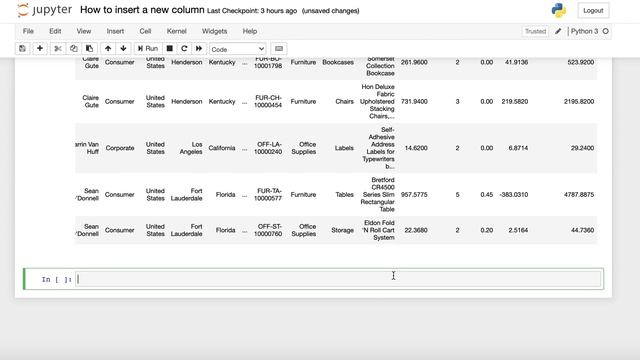This screenshot has width=640, height=360.
Task: Run the current cell
Action: point(148,49)
